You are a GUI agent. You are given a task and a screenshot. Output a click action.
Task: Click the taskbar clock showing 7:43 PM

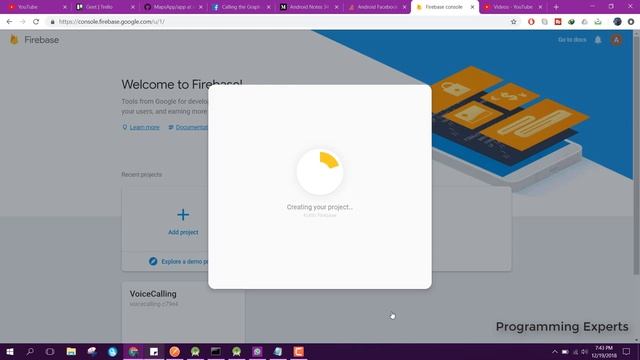click(x=604, y=351)
